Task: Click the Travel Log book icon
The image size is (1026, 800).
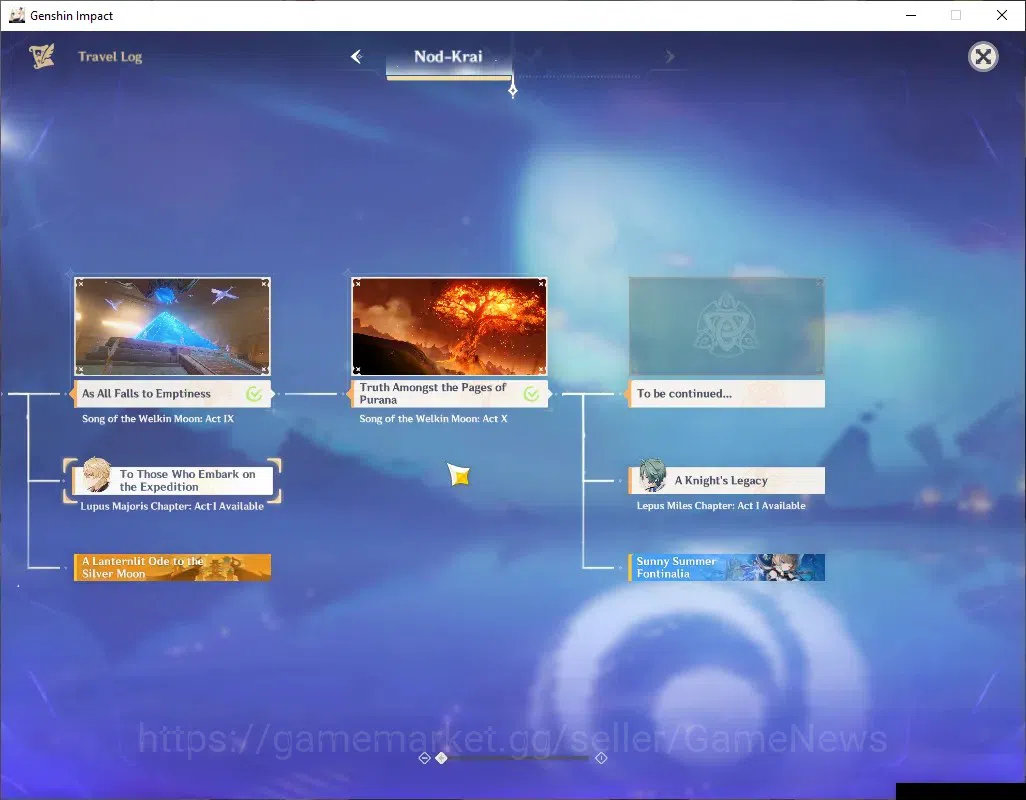Action: pyautogui.click(x=41, y=56)
